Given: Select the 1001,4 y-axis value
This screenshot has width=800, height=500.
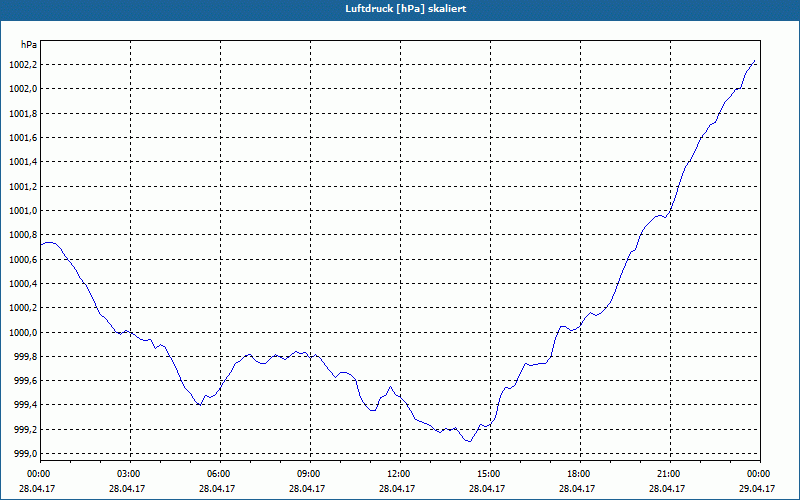Looking at the screenshot, I should [23, 162].
